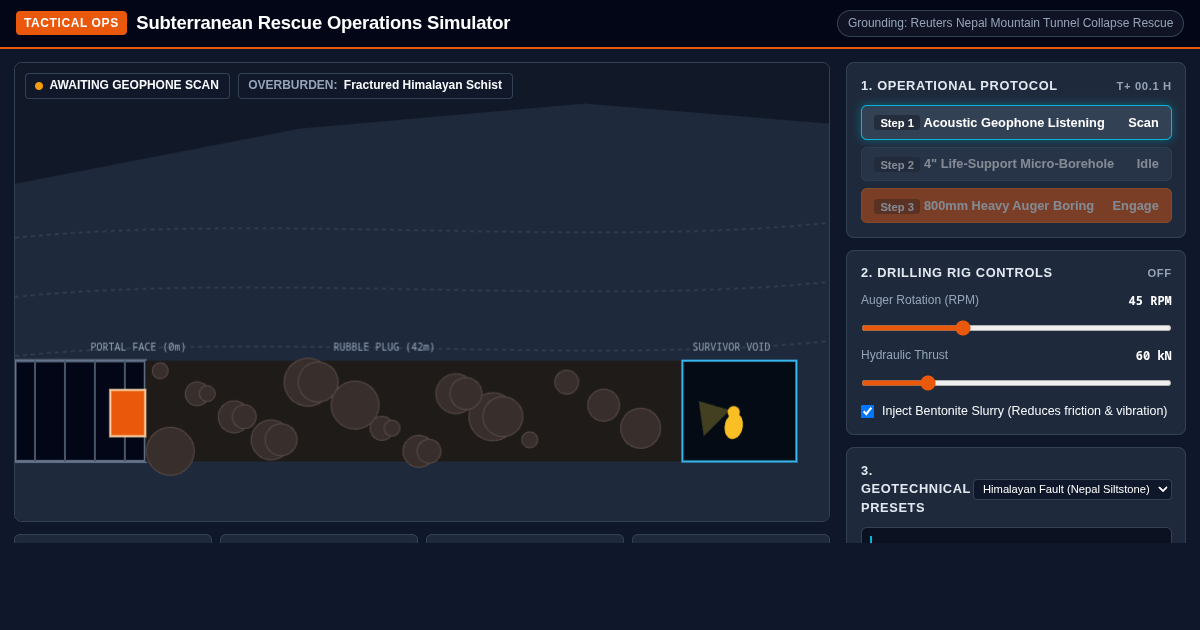The width and height of the screenshot is (1200, 630).
Task: Click the Auger Rotation (RPM) label
Action: point(920,300)
